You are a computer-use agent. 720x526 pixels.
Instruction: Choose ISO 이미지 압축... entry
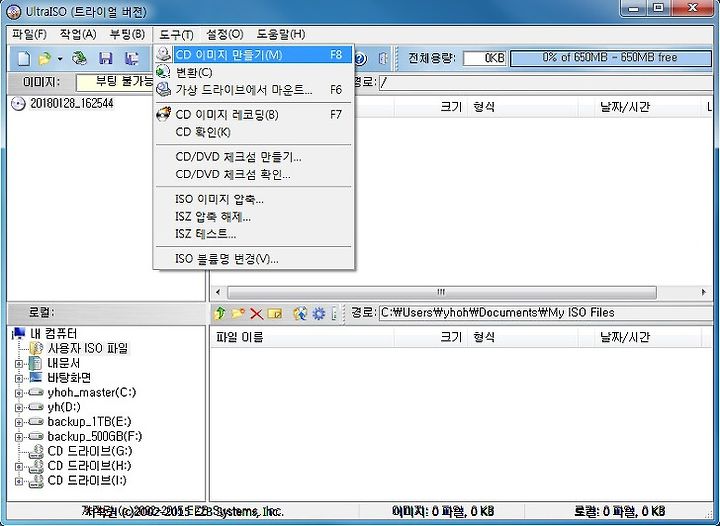(254, 199)
